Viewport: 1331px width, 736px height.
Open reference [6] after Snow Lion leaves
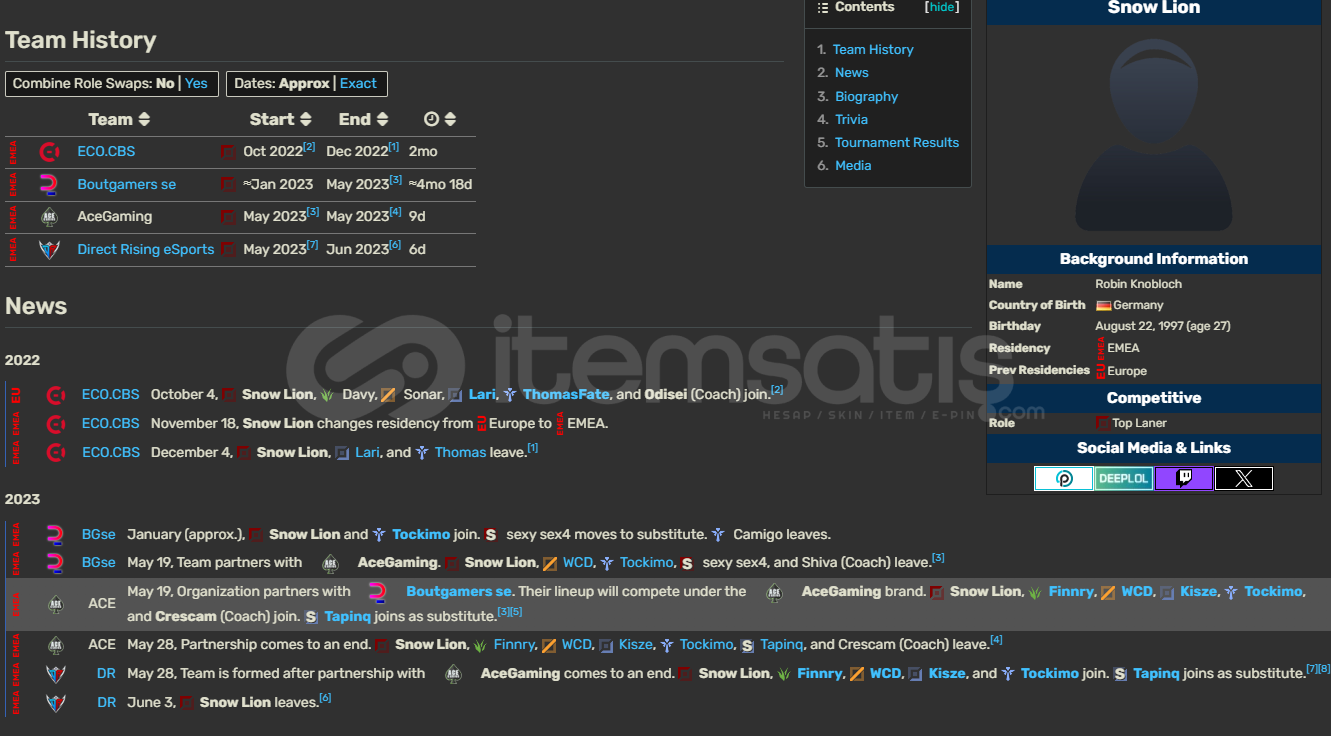pos(325,698)
